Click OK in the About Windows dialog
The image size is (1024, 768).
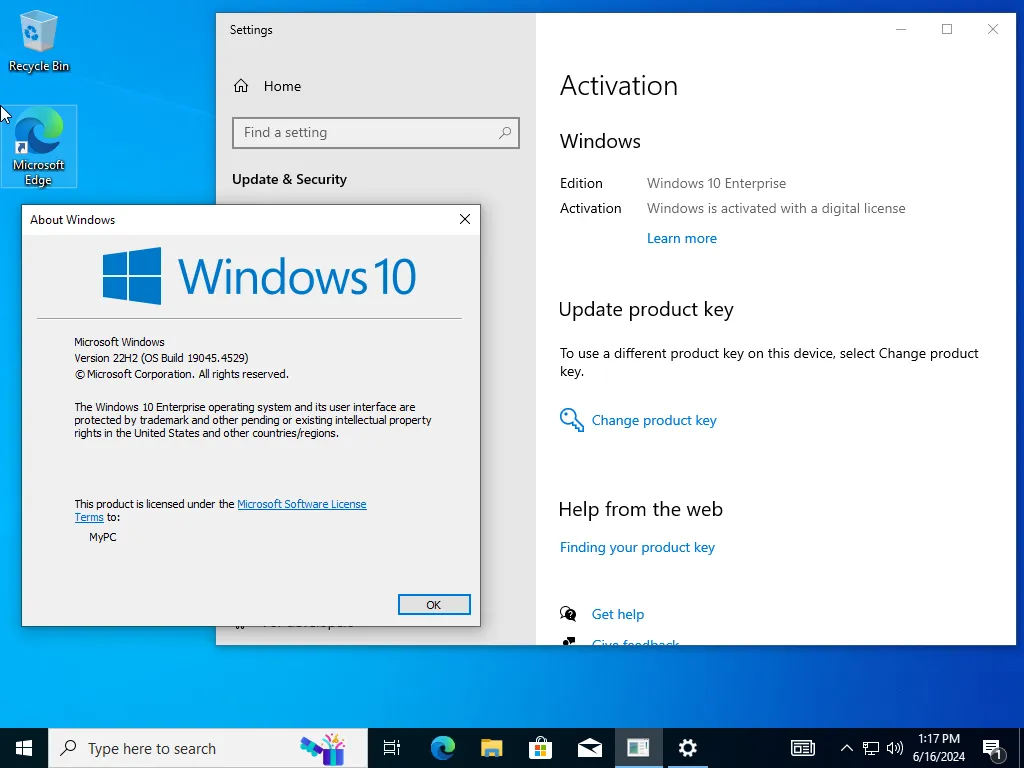pyautogui.click(x=434, y=605)
